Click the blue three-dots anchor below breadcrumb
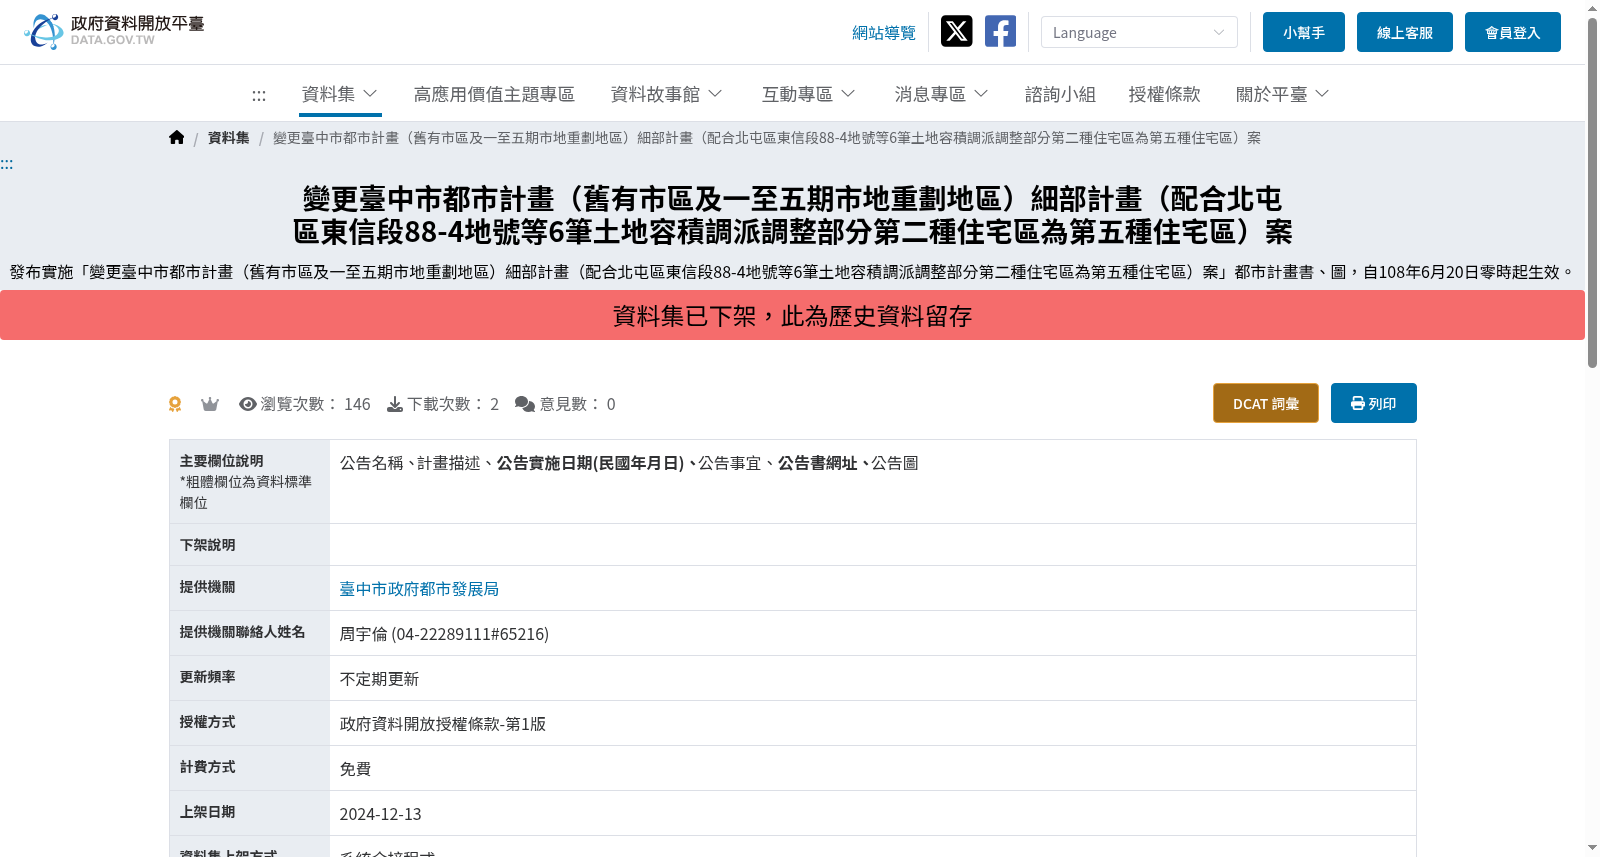 7,164
